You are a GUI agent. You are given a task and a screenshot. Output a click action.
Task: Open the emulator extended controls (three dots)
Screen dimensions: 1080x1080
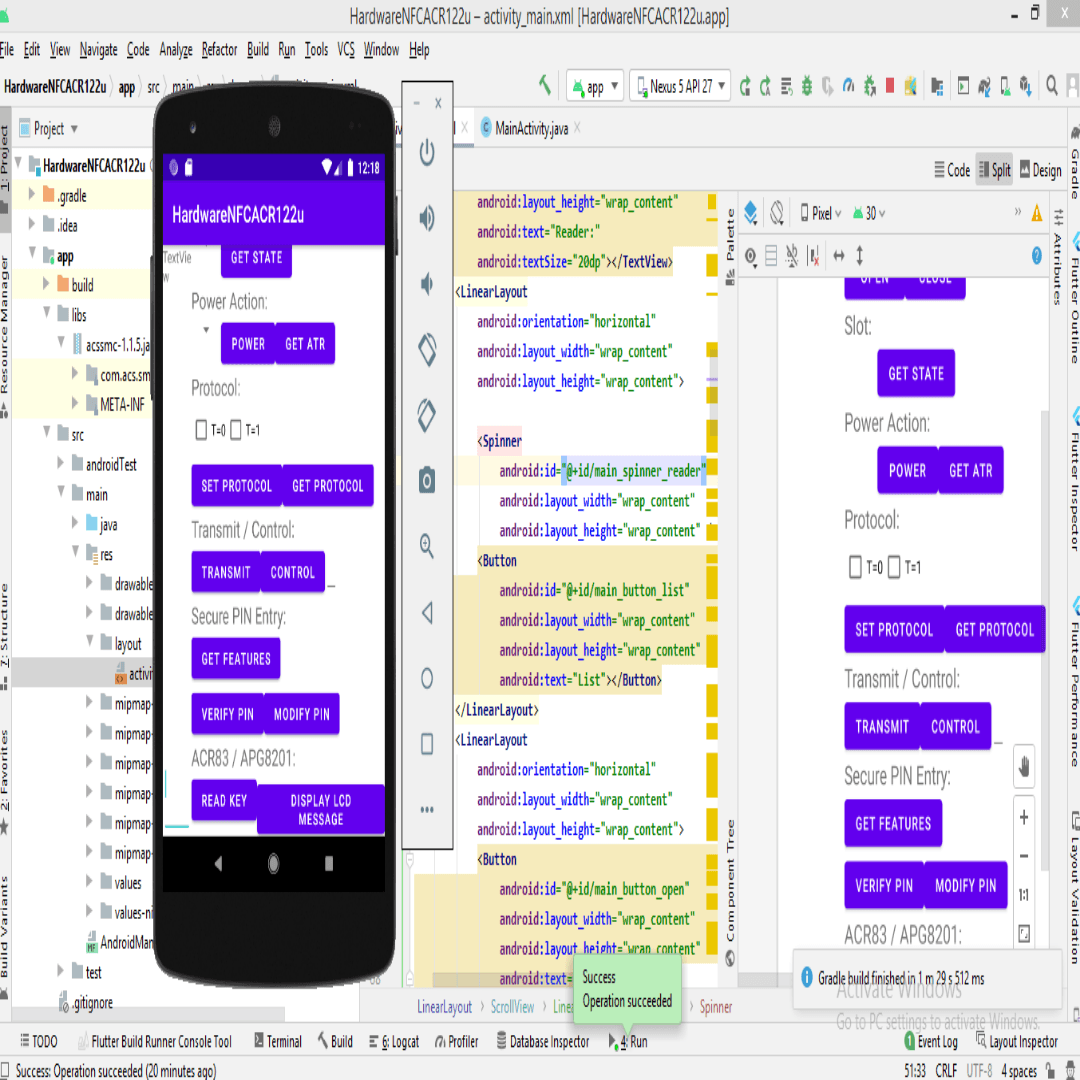(x=427, y=809)
